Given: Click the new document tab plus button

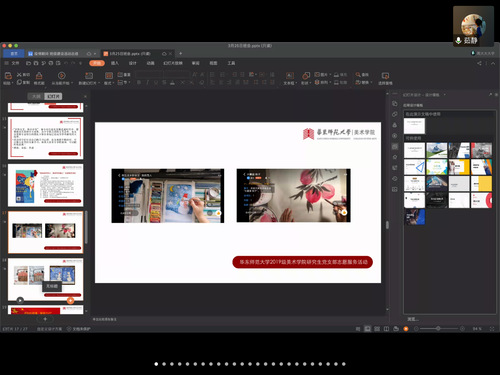Looking at the screenshot, I should 181,53.
